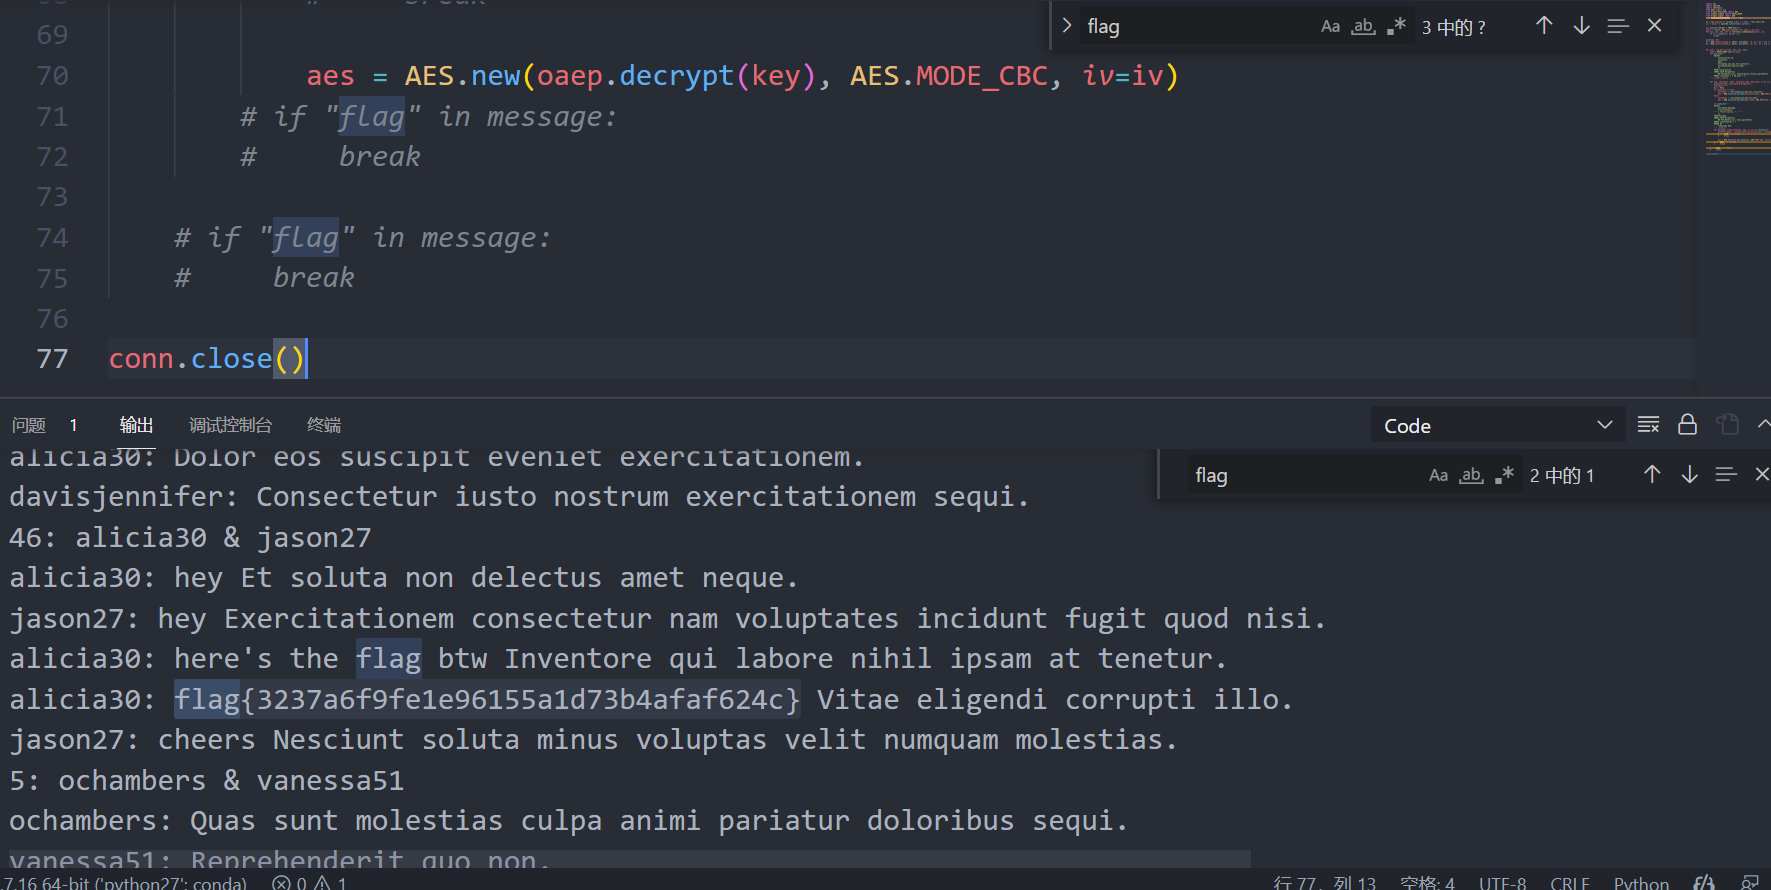Click conn.close() on line 77
This screenshot has height=890, width=1771.
tap(207, 359)
